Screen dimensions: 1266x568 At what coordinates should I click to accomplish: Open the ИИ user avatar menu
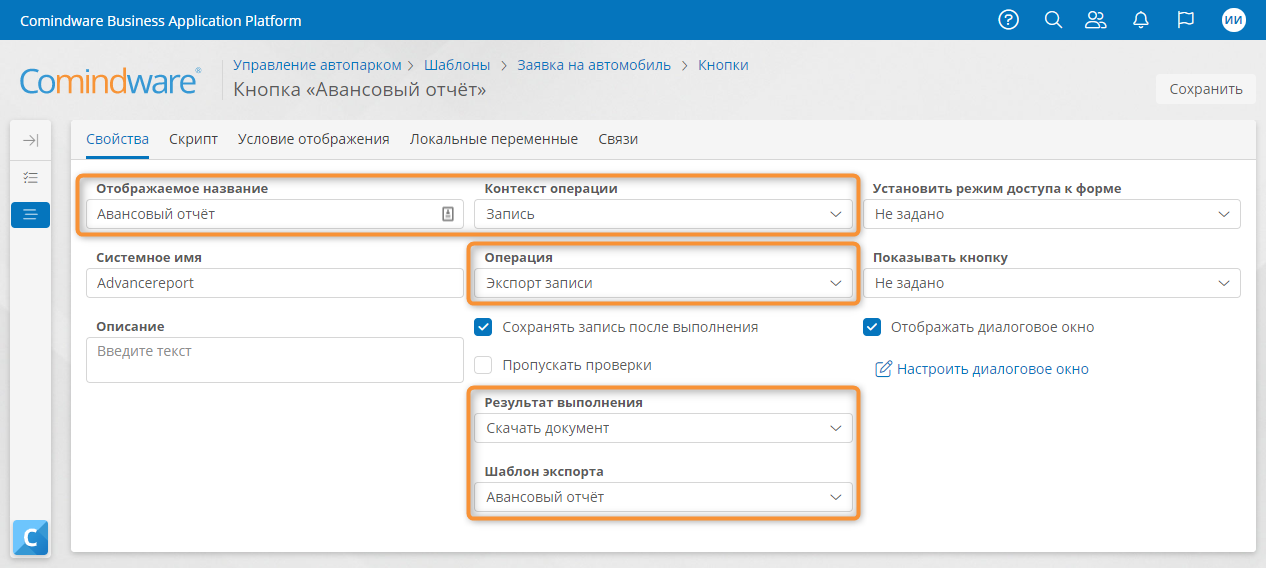click(x=1234, y=20)
